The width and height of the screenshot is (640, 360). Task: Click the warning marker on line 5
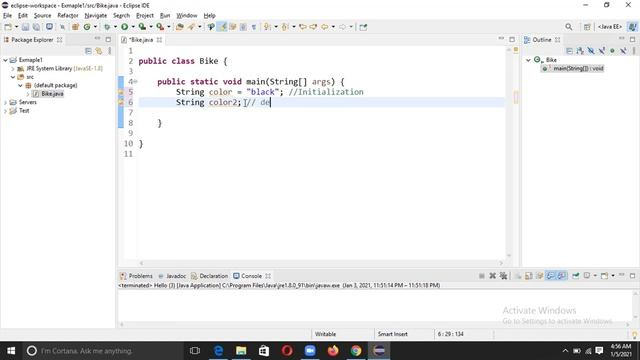[121, 92]
